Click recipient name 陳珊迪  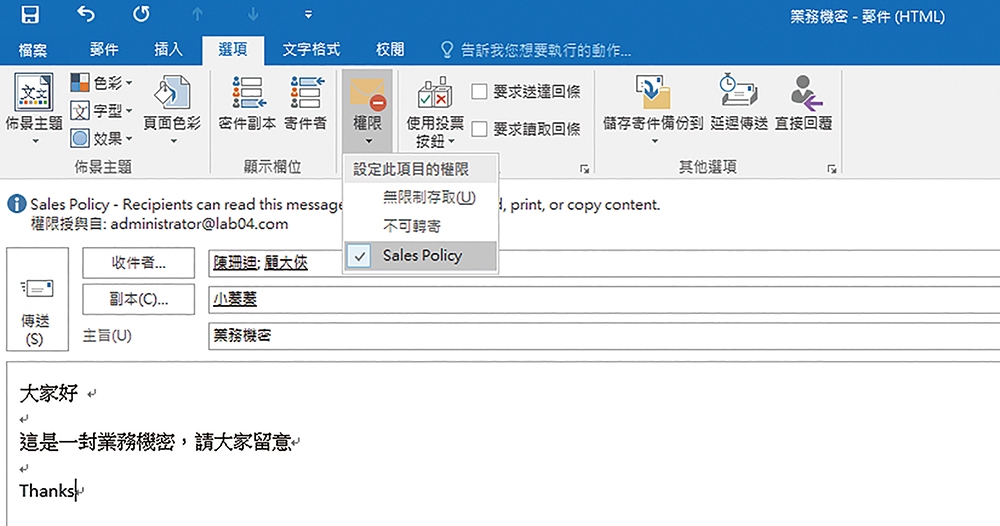click(235, 263)
